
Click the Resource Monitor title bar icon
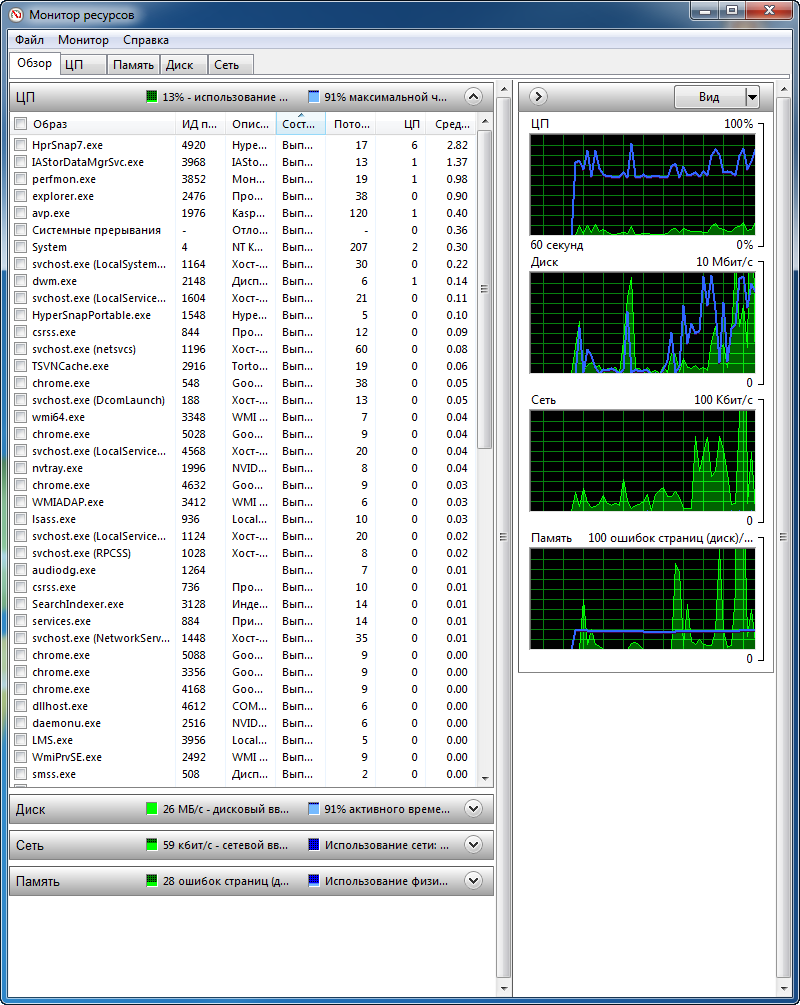16,14
